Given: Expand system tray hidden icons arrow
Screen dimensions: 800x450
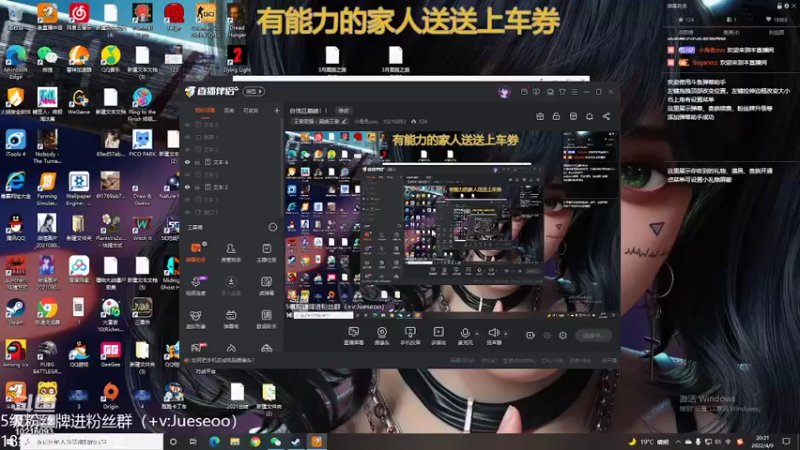Looking at the screenshot, I should pos(678,442).
